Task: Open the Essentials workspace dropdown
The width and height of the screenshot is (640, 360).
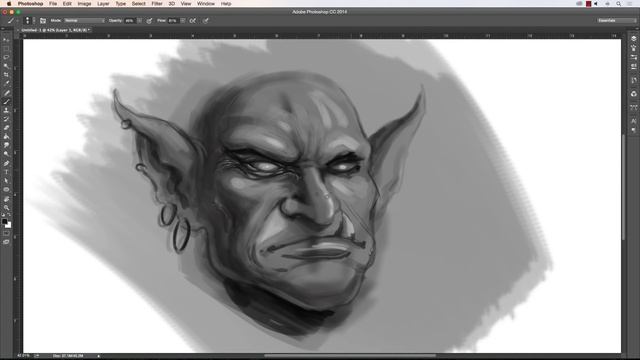Action: tap(616, 20)
